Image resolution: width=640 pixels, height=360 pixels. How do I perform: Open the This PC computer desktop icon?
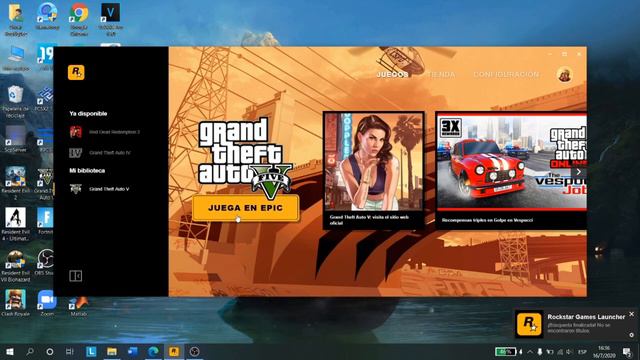pos(16,58)
